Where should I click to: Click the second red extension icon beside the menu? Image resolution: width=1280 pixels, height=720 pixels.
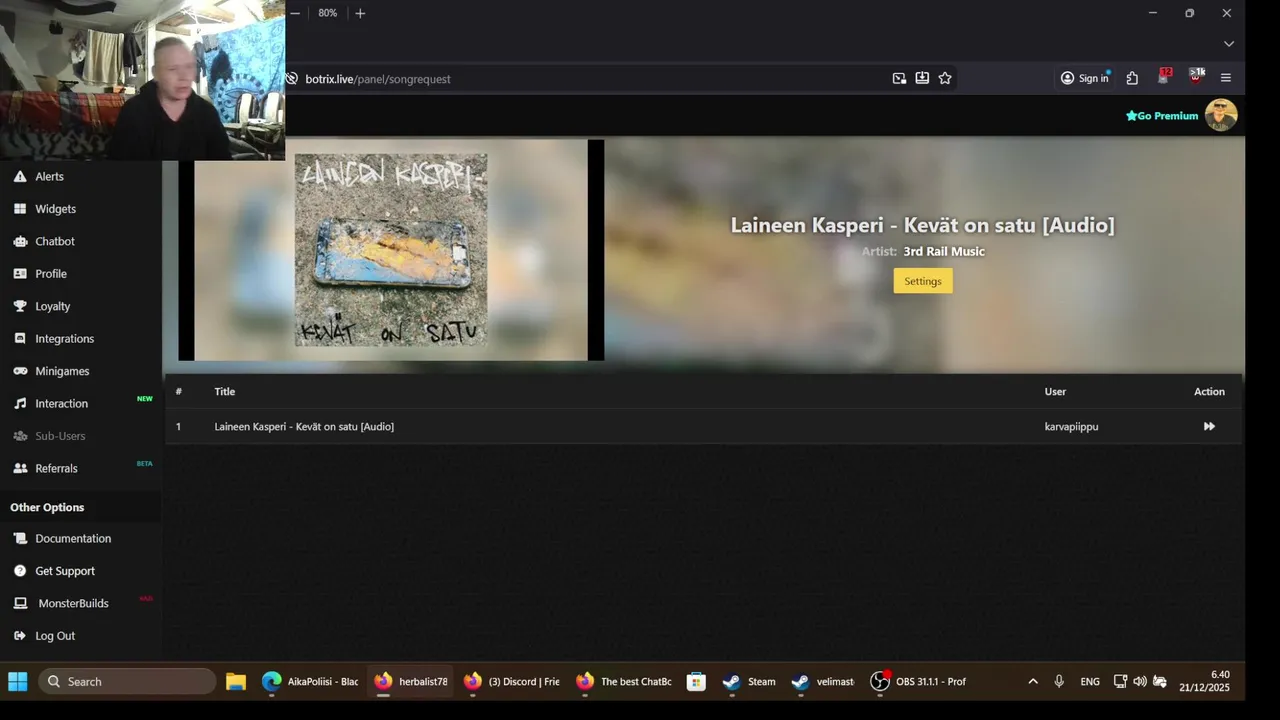pyautogui.click(x=1196, y=77)
